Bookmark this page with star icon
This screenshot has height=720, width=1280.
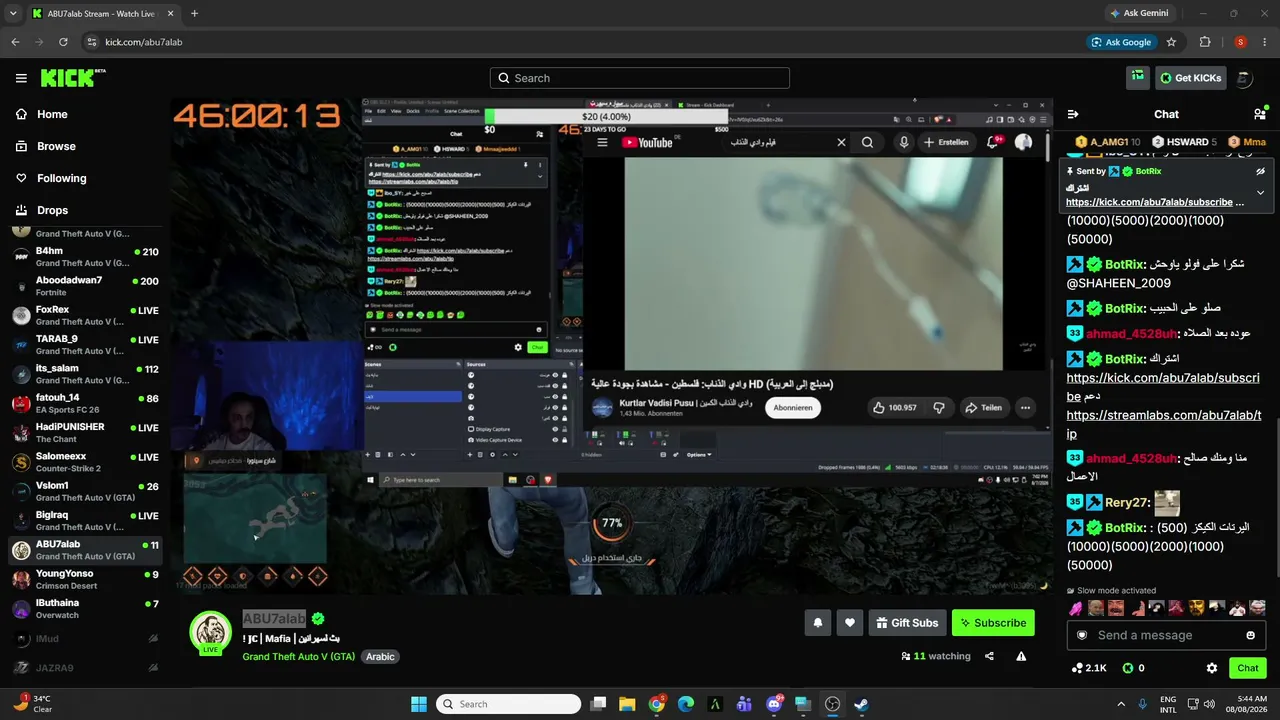pyautogui.click(x=1171, y=42)
